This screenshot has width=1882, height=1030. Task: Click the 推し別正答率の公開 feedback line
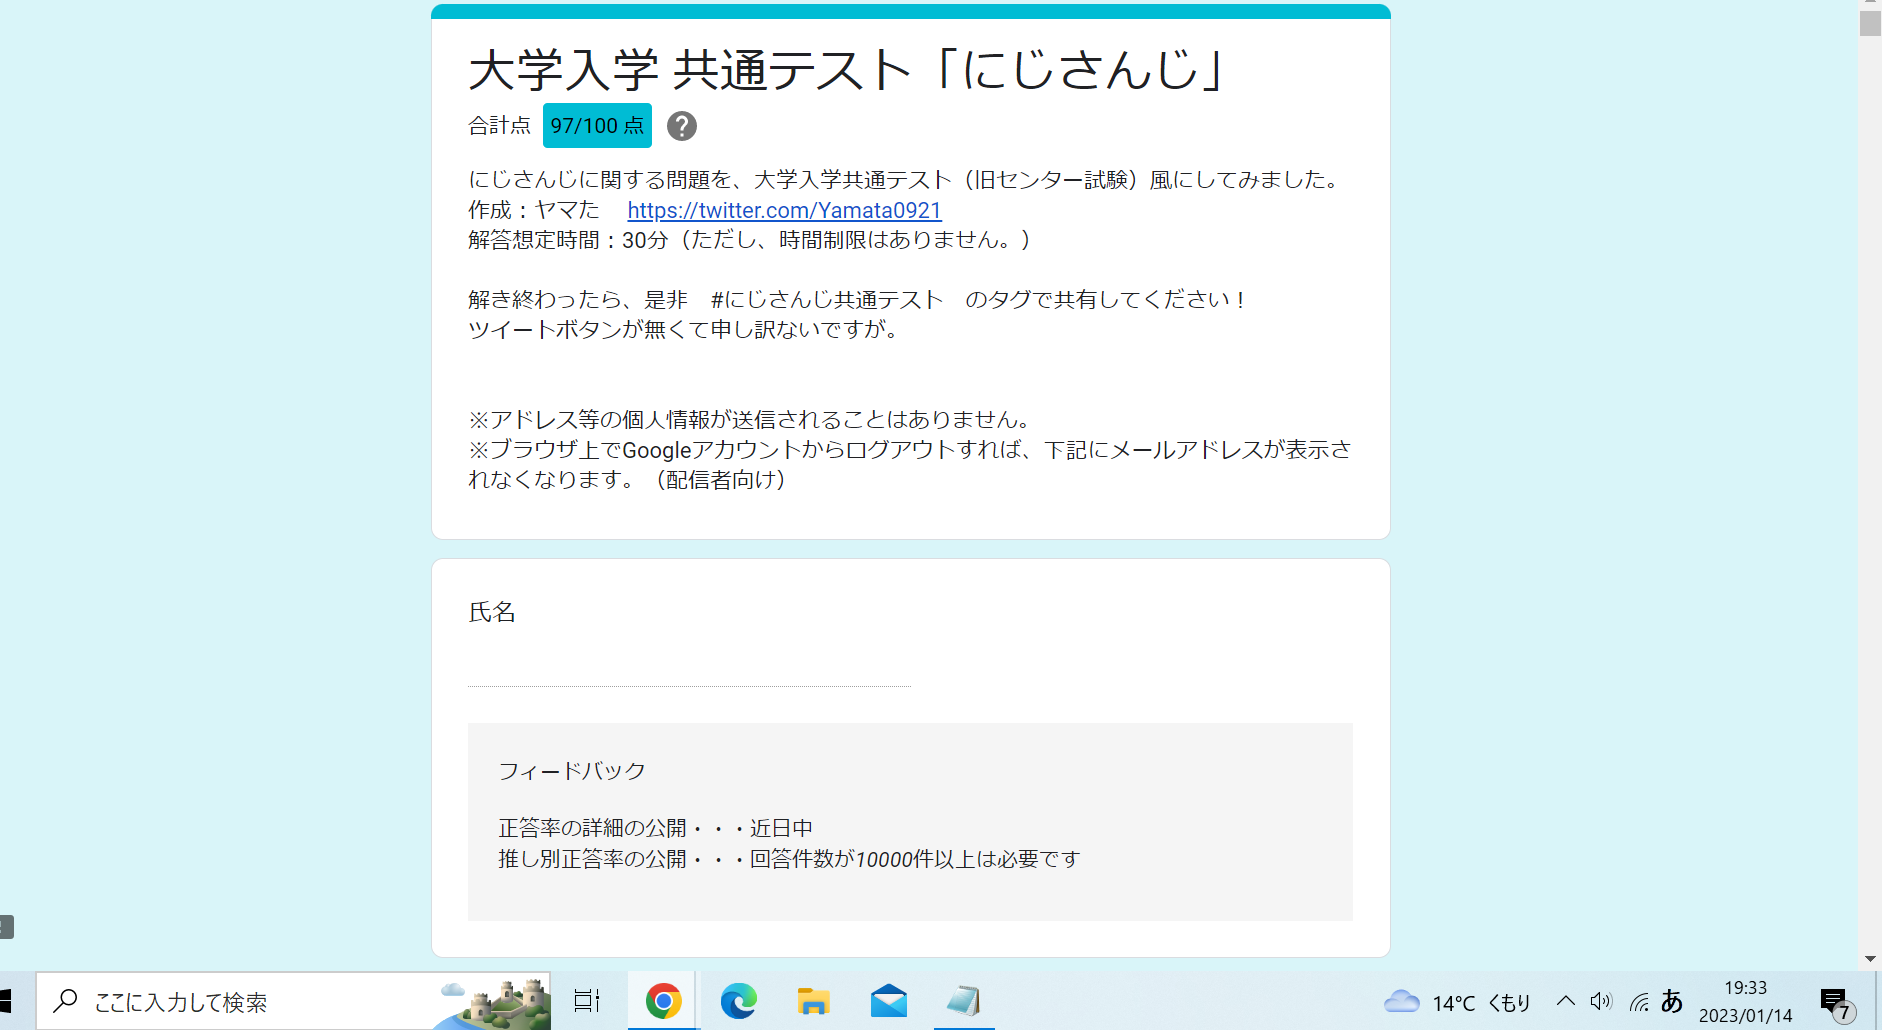tap(789, 859)
